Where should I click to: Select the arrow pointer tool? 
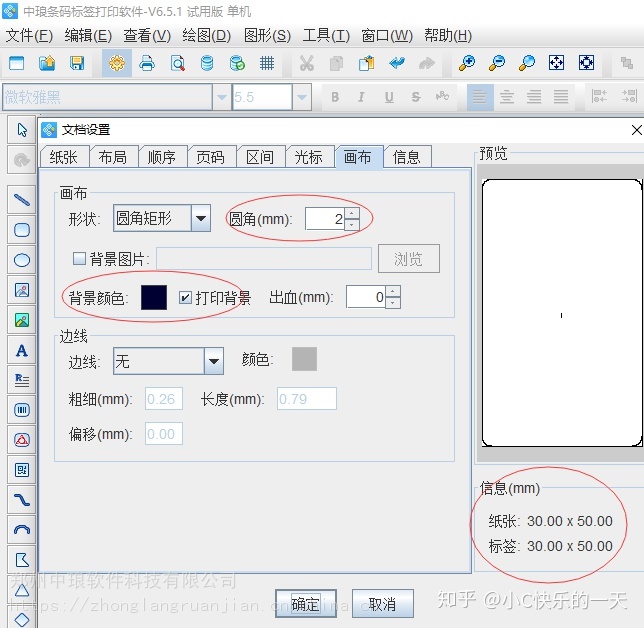(22, 130)
